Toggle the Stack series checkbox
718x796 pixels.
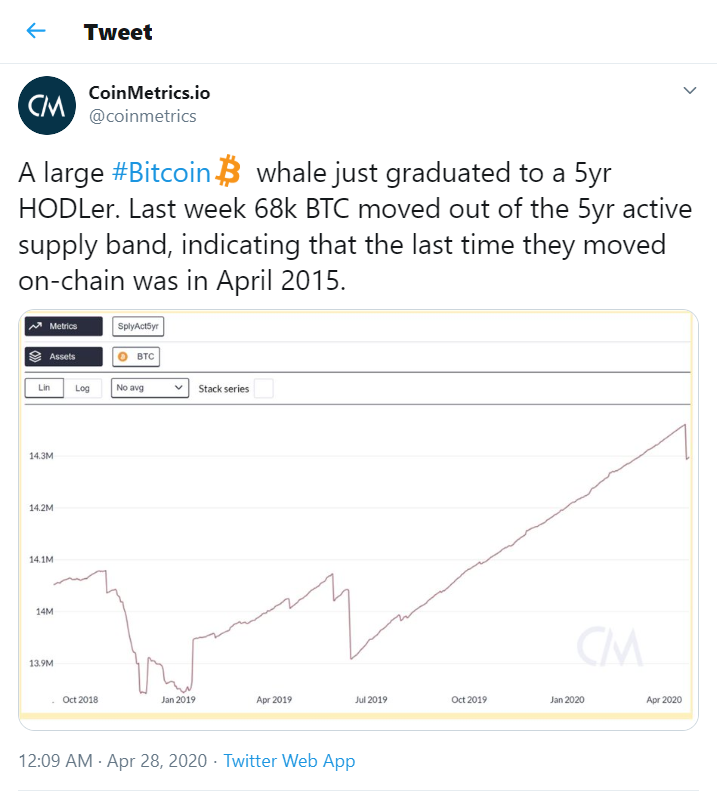264,388
